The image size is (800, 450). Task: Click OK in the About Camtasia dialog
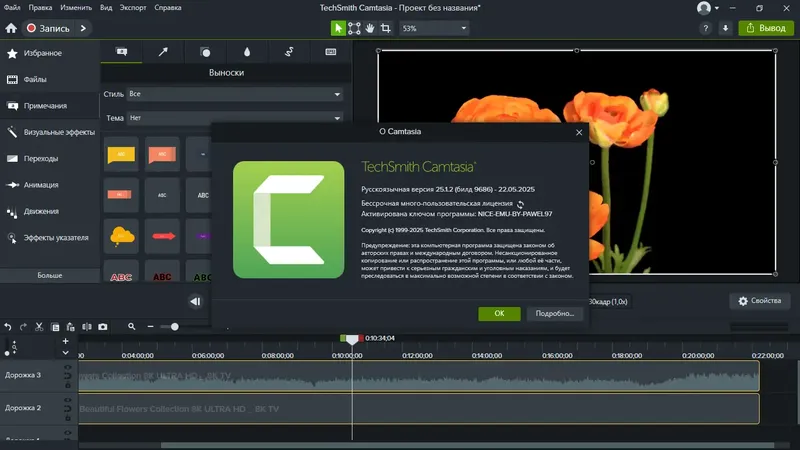tap(499, 313)
